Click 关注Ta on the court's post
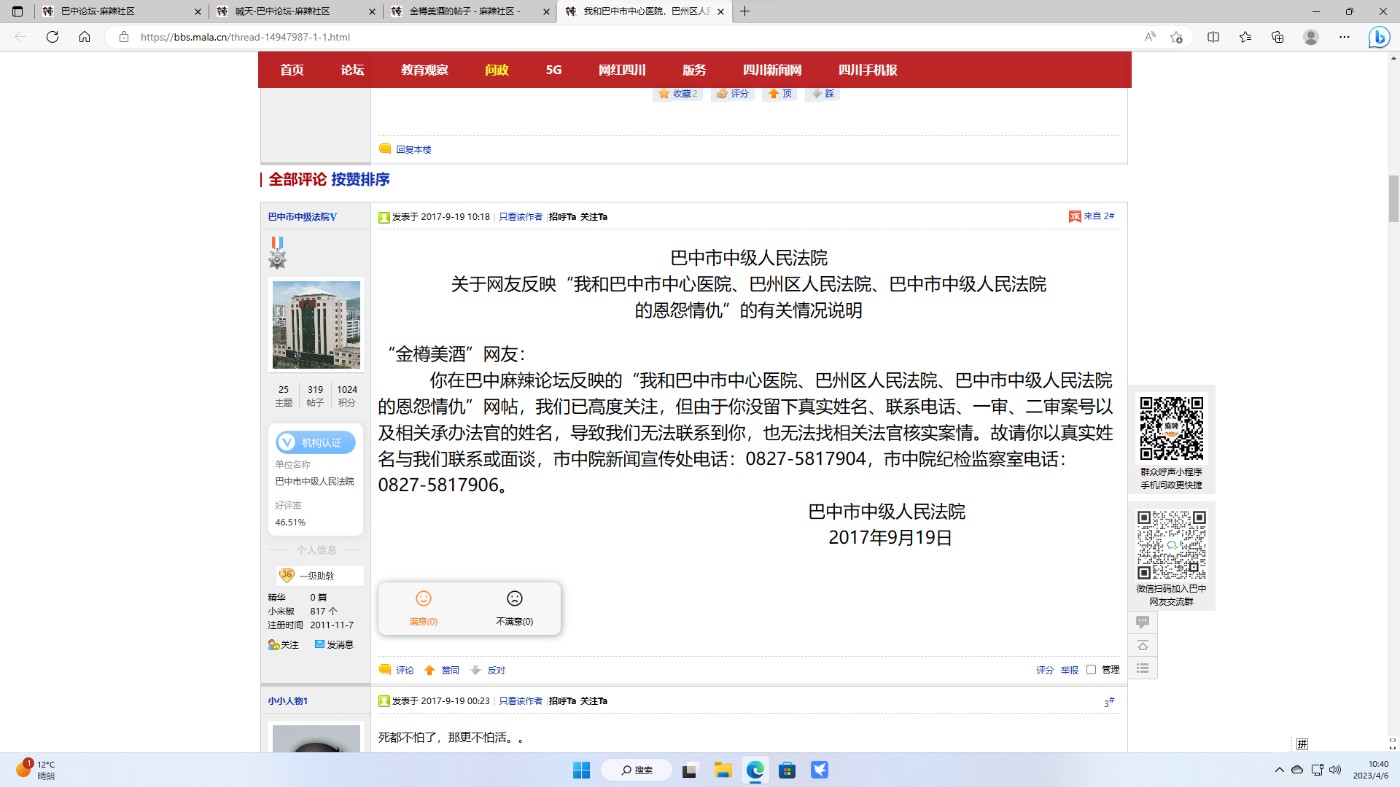 coord(594,217)
